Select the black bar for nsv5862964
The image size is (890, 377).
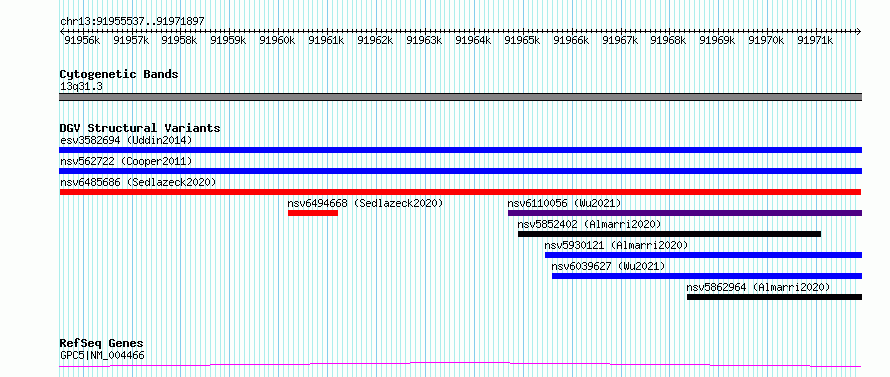pos(774,297)
